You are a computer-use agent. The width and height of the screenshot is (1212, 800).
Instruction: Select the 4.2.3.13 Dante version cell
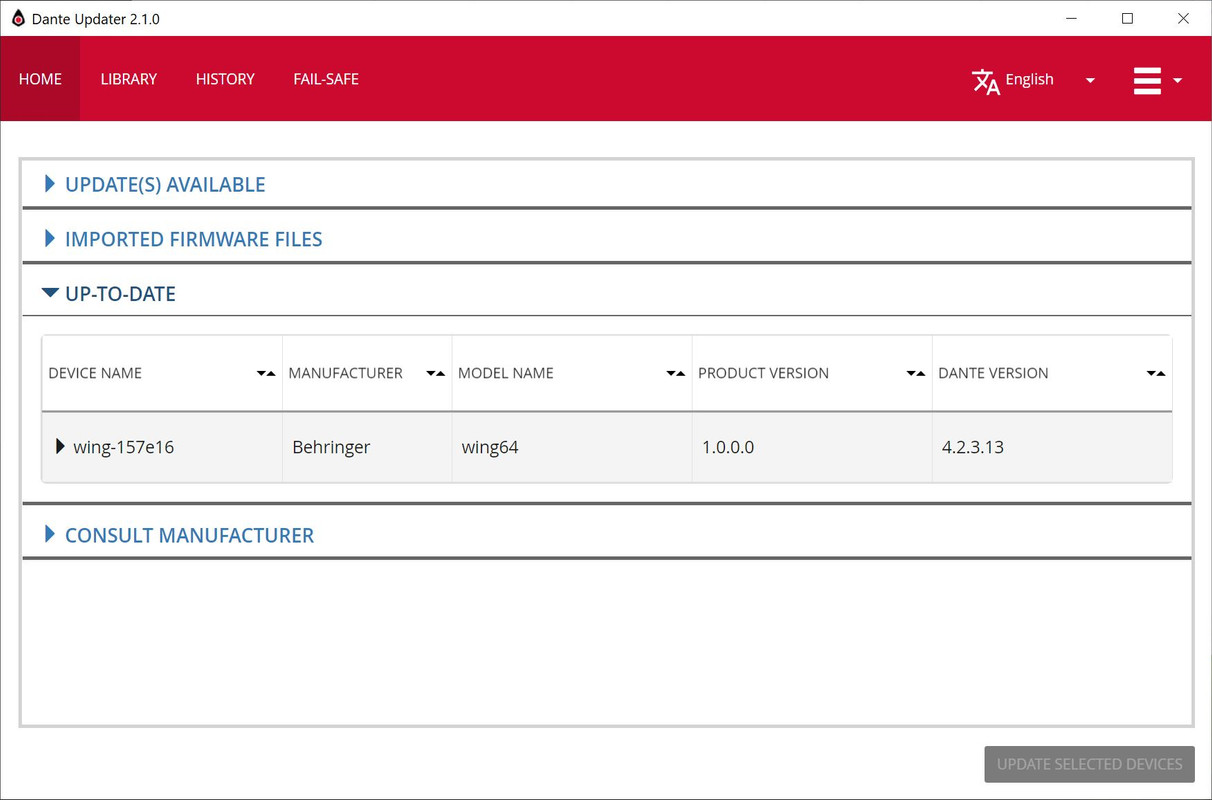tap(1052, 447)
